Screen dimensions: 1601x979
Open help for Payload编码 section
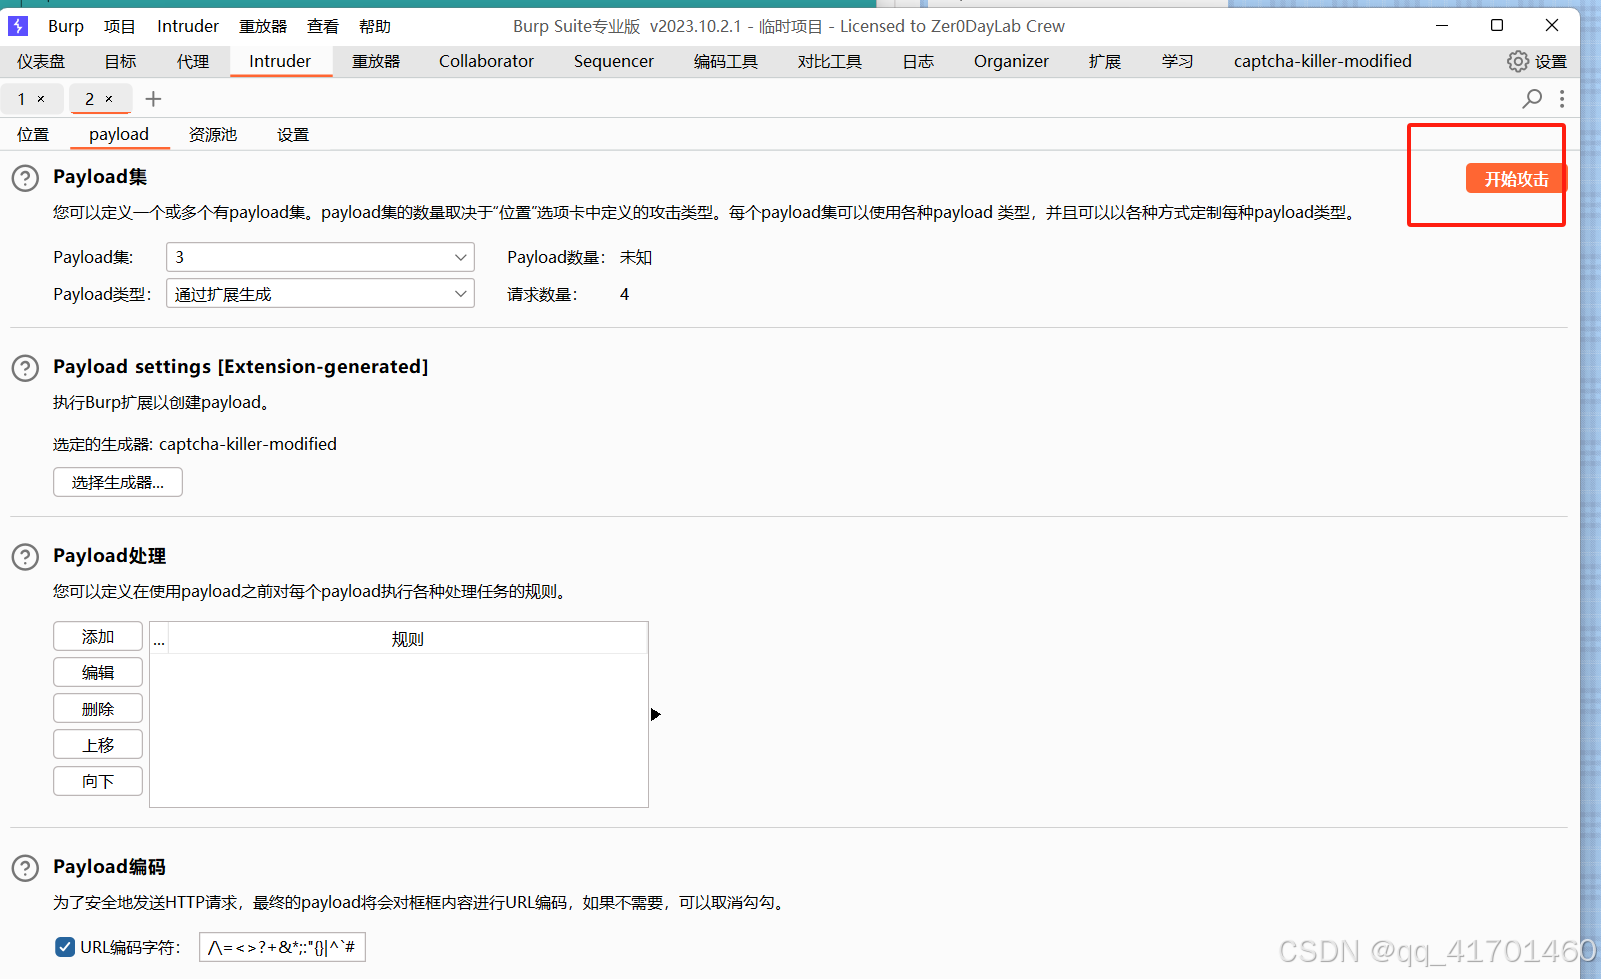pyautogui.click(x=25, y=868)
